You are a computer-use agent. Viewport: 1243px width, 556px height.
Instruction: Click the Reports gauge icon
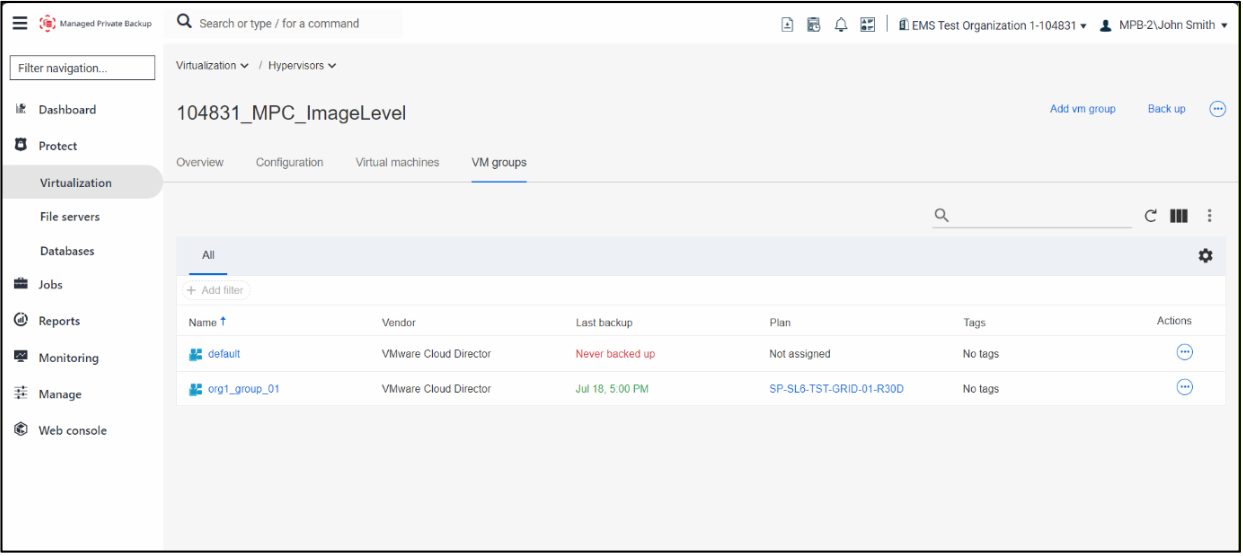click(20, 320)
